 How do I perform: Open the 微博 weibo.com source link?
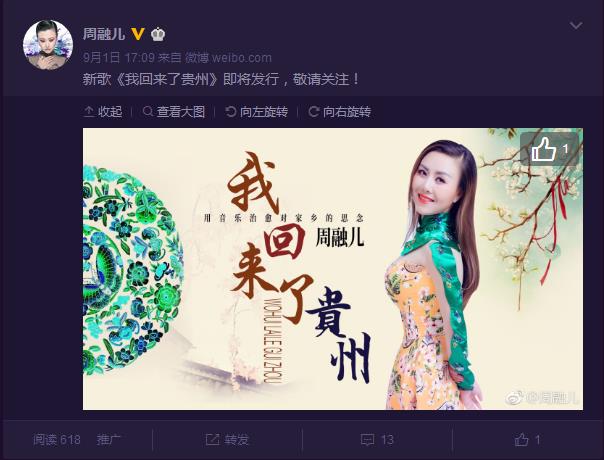point(228,58)
